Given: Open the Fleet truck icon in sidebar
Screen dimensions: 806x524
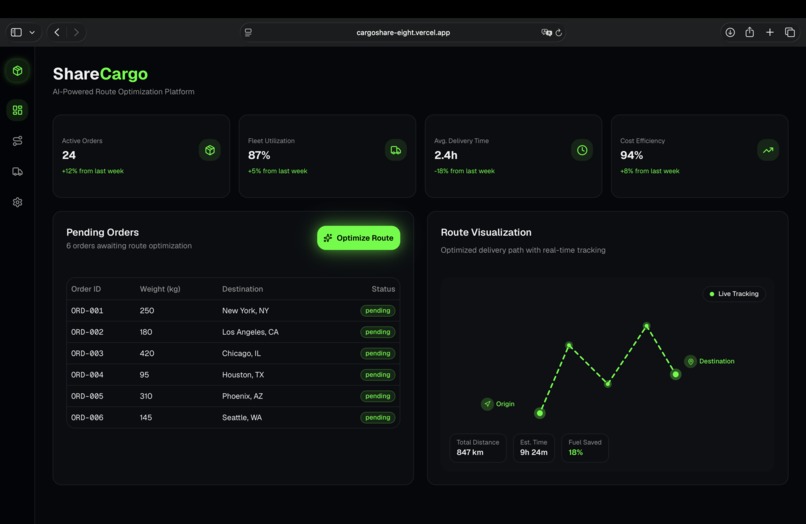Looking at the screenshot, I should [x=17, y=172].
